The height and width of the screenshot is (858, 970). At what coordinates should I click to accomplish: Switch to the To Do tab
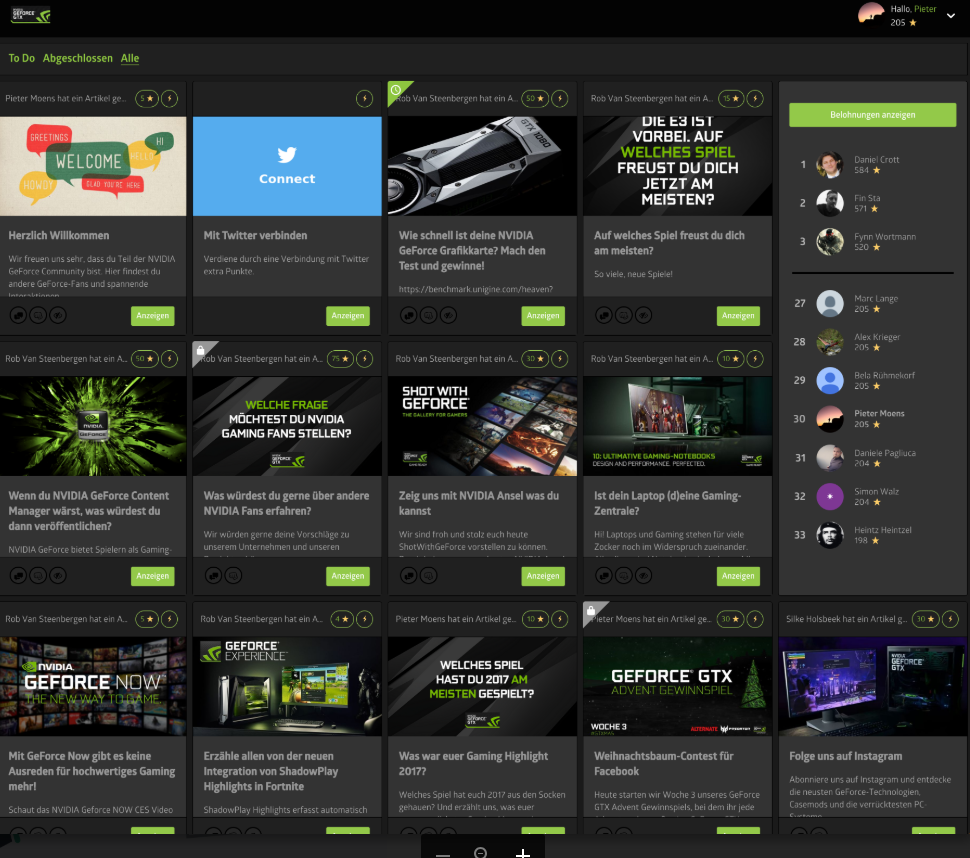[x=22, y=58]
